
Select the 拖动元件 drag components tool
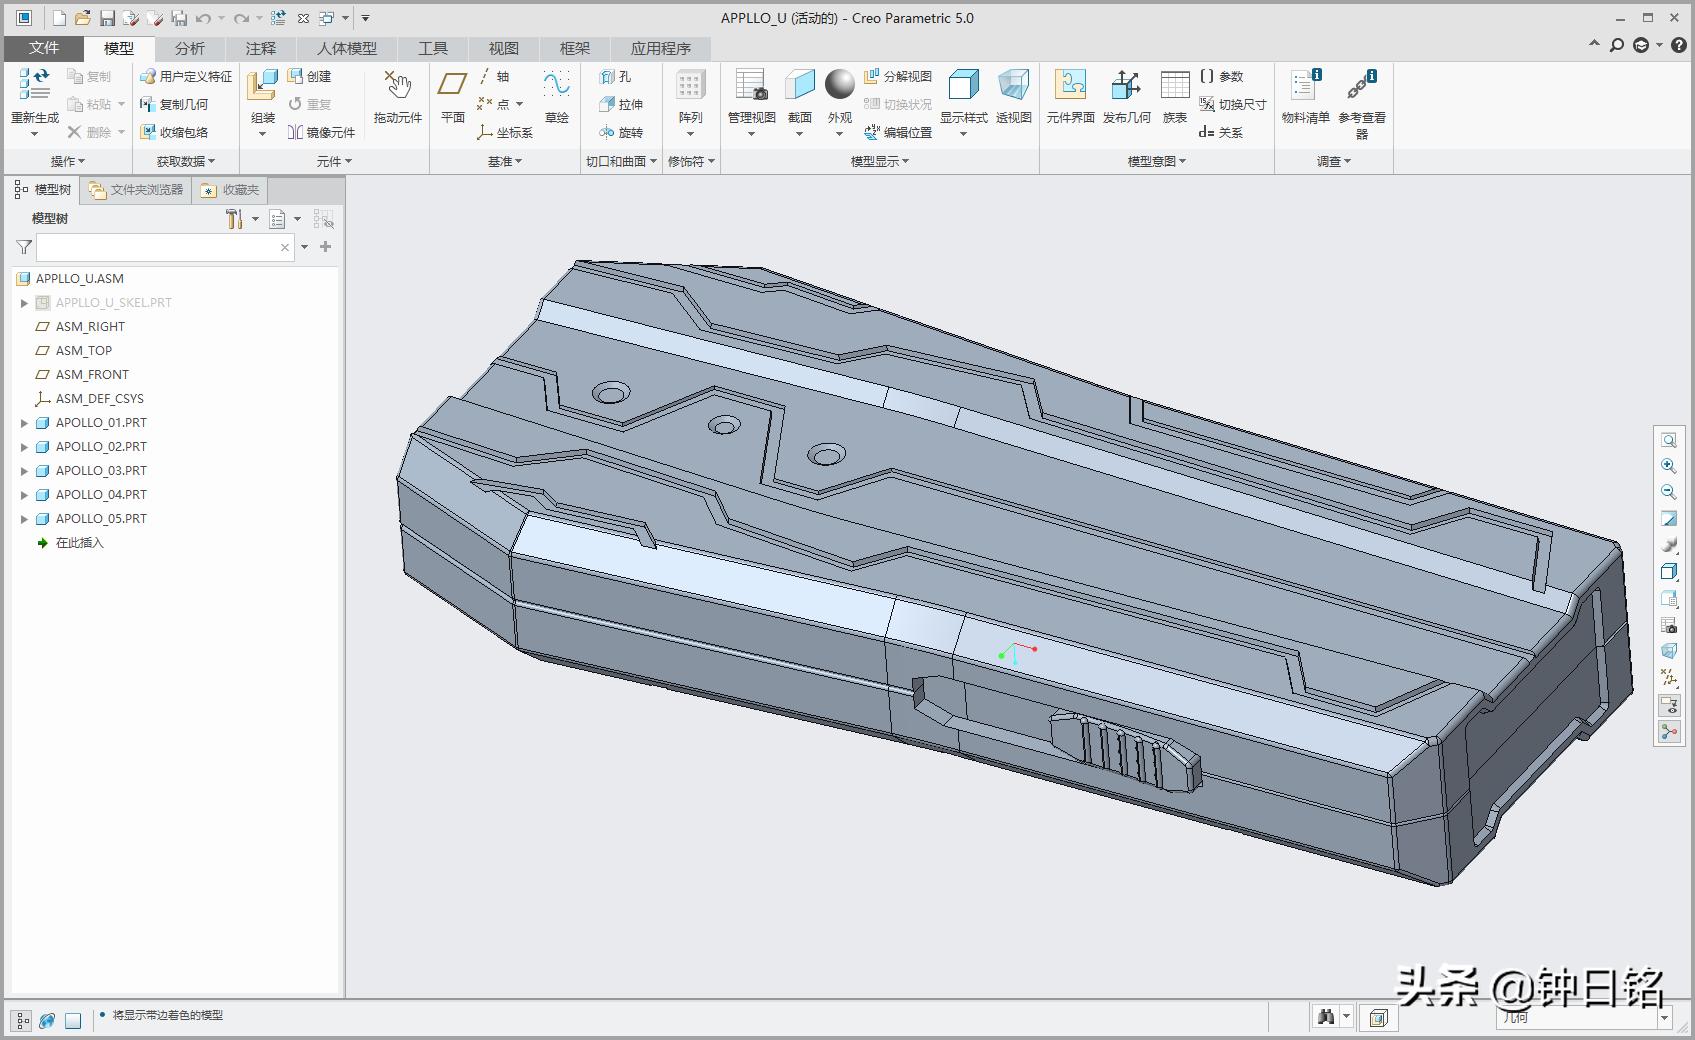(x=397, y=86)
